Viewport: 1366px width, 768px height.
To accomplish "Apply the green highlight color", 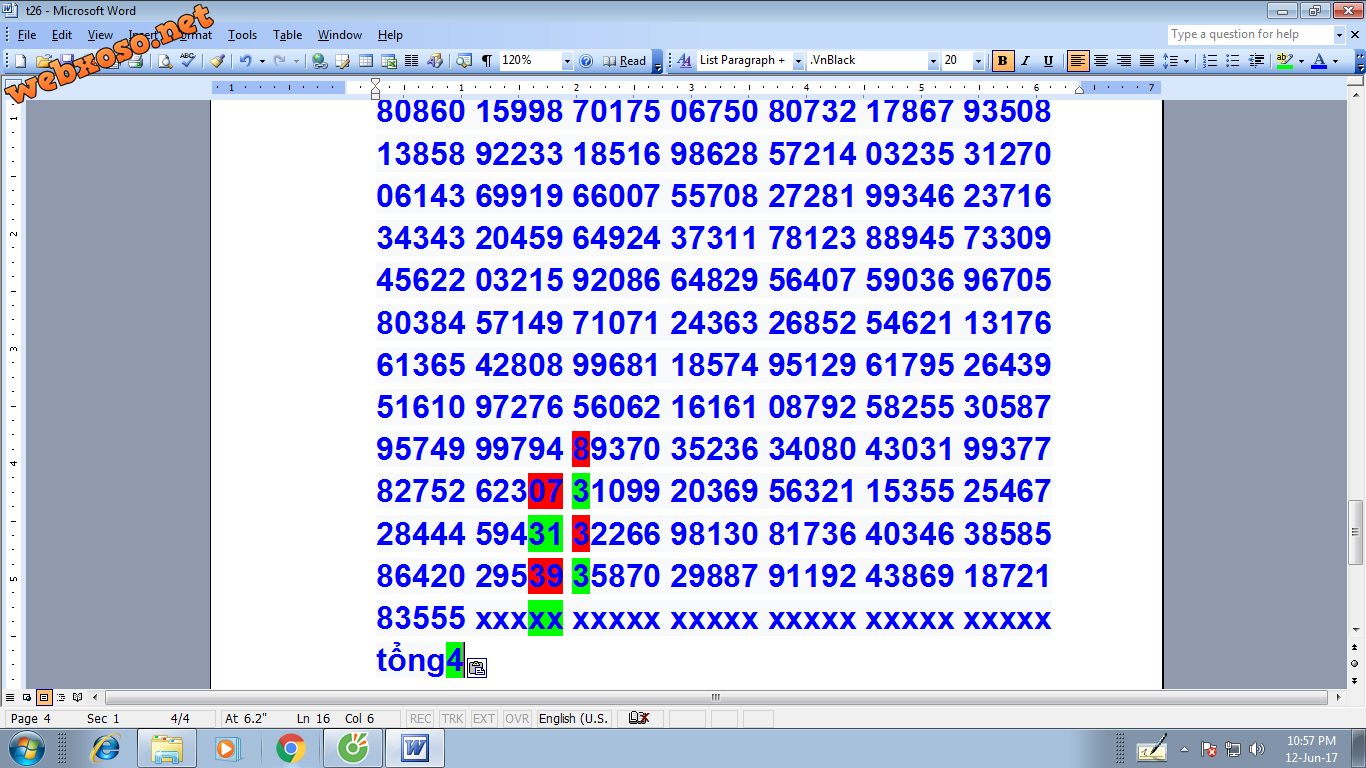I will [1284, 61].
